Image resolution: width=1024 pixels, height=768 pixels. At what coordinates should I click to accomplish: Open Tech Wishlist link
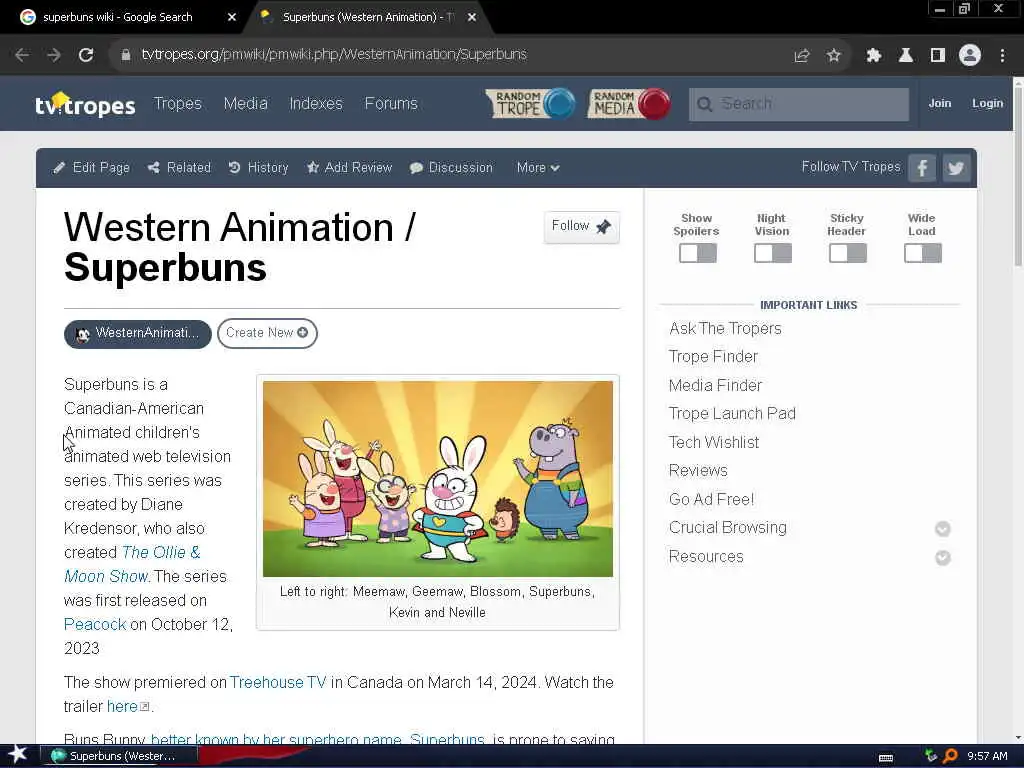click(x=714, y=442)
